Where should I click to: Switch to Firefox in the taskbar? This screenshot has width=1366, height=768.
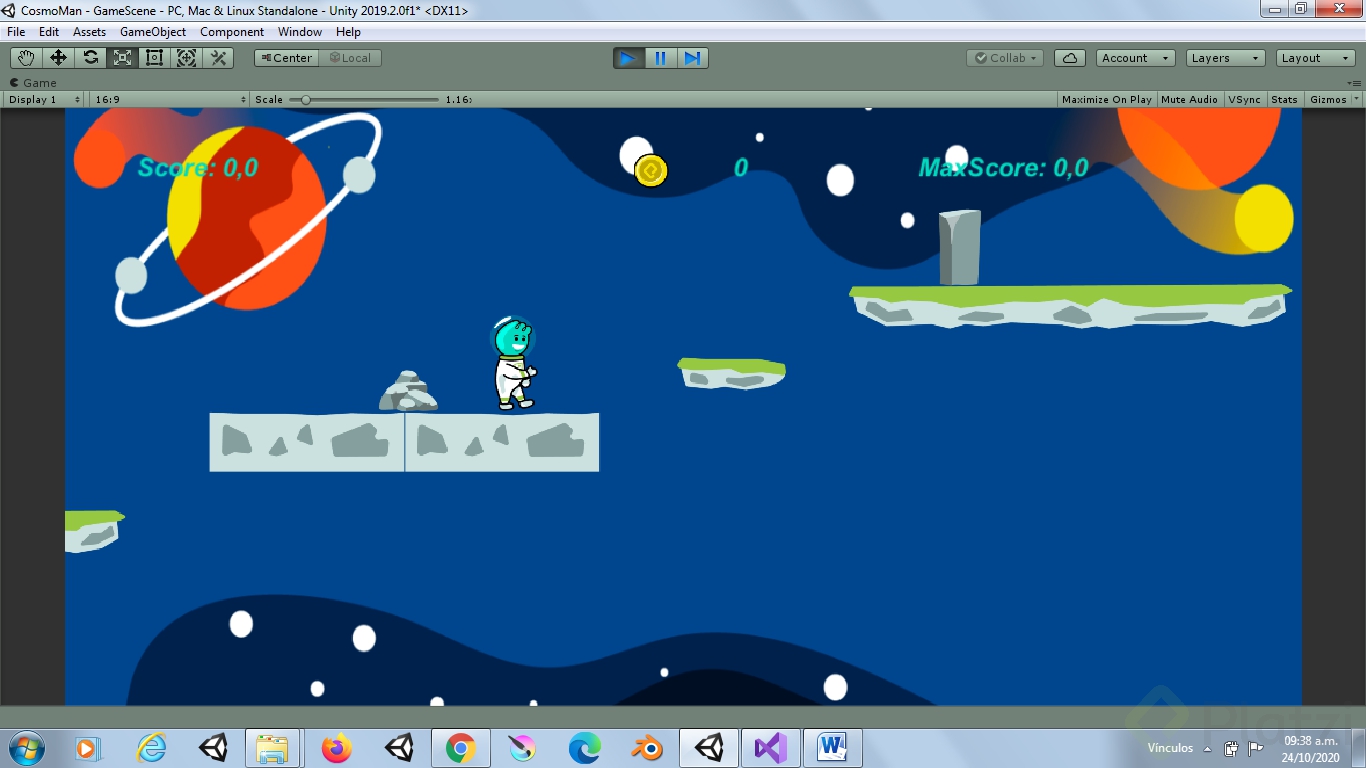pos(337,748)
